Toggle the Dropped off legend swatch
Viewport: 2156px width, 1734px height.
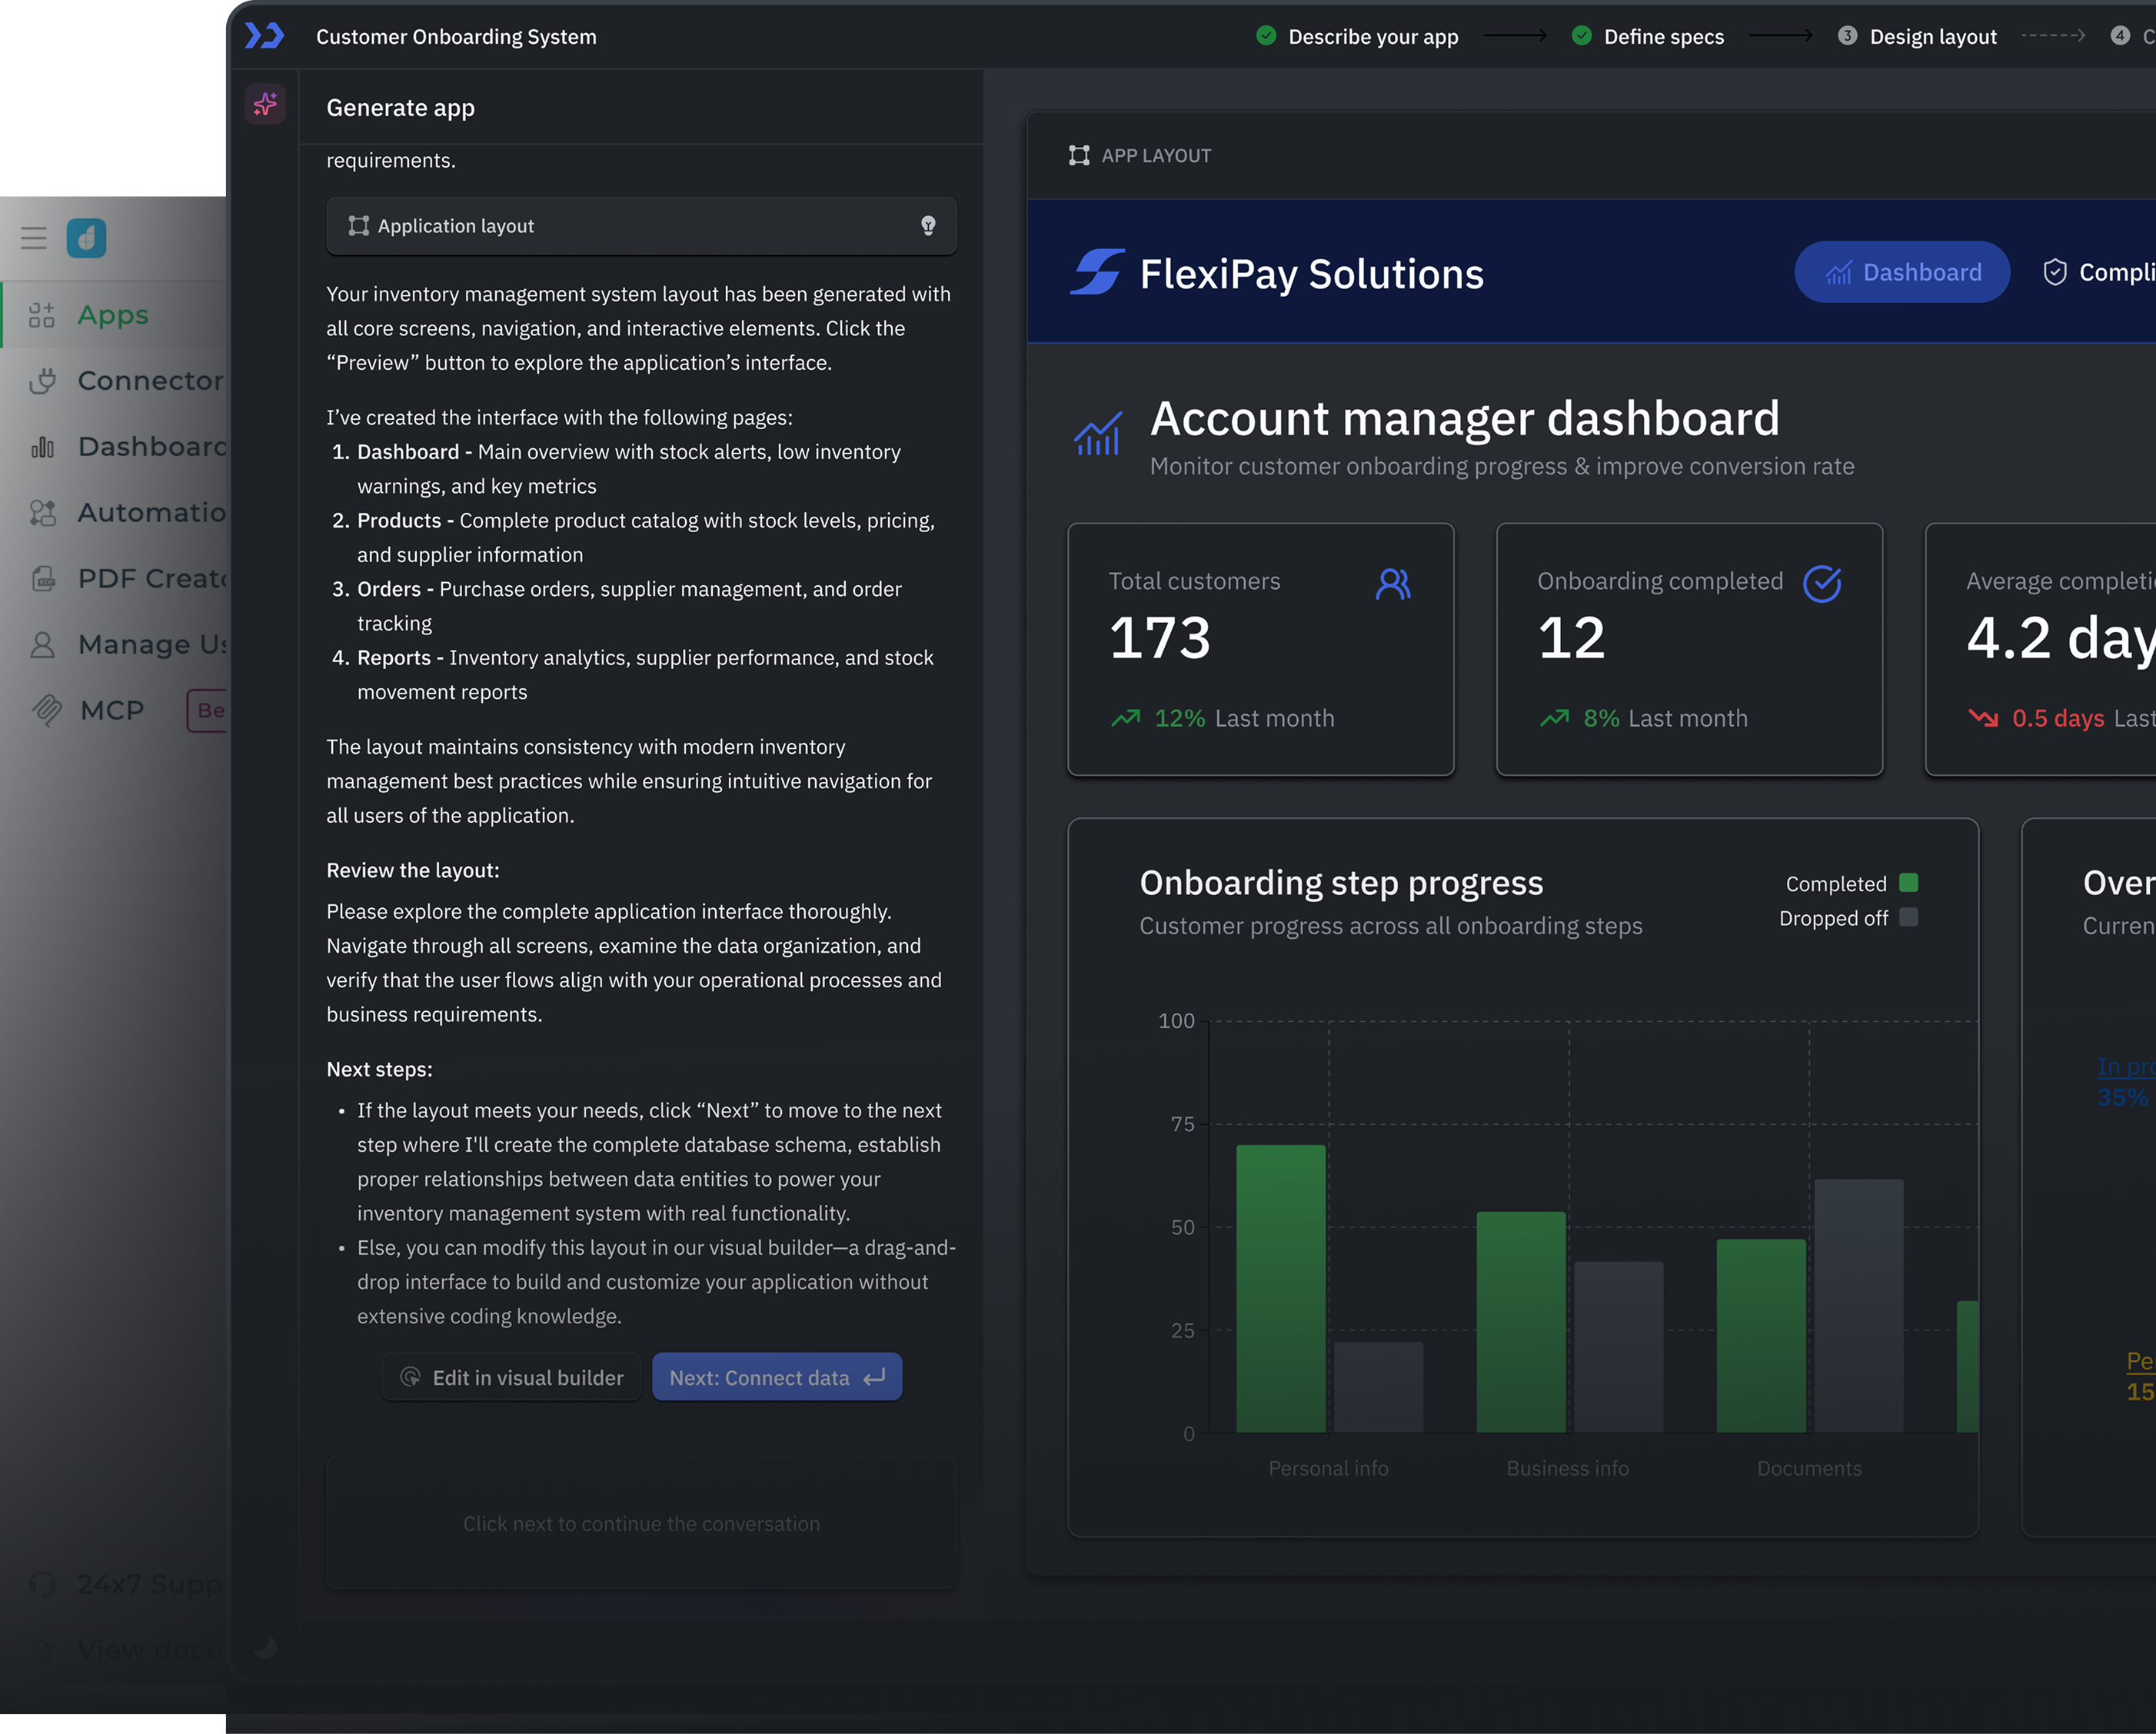(x=1908, y=918)
